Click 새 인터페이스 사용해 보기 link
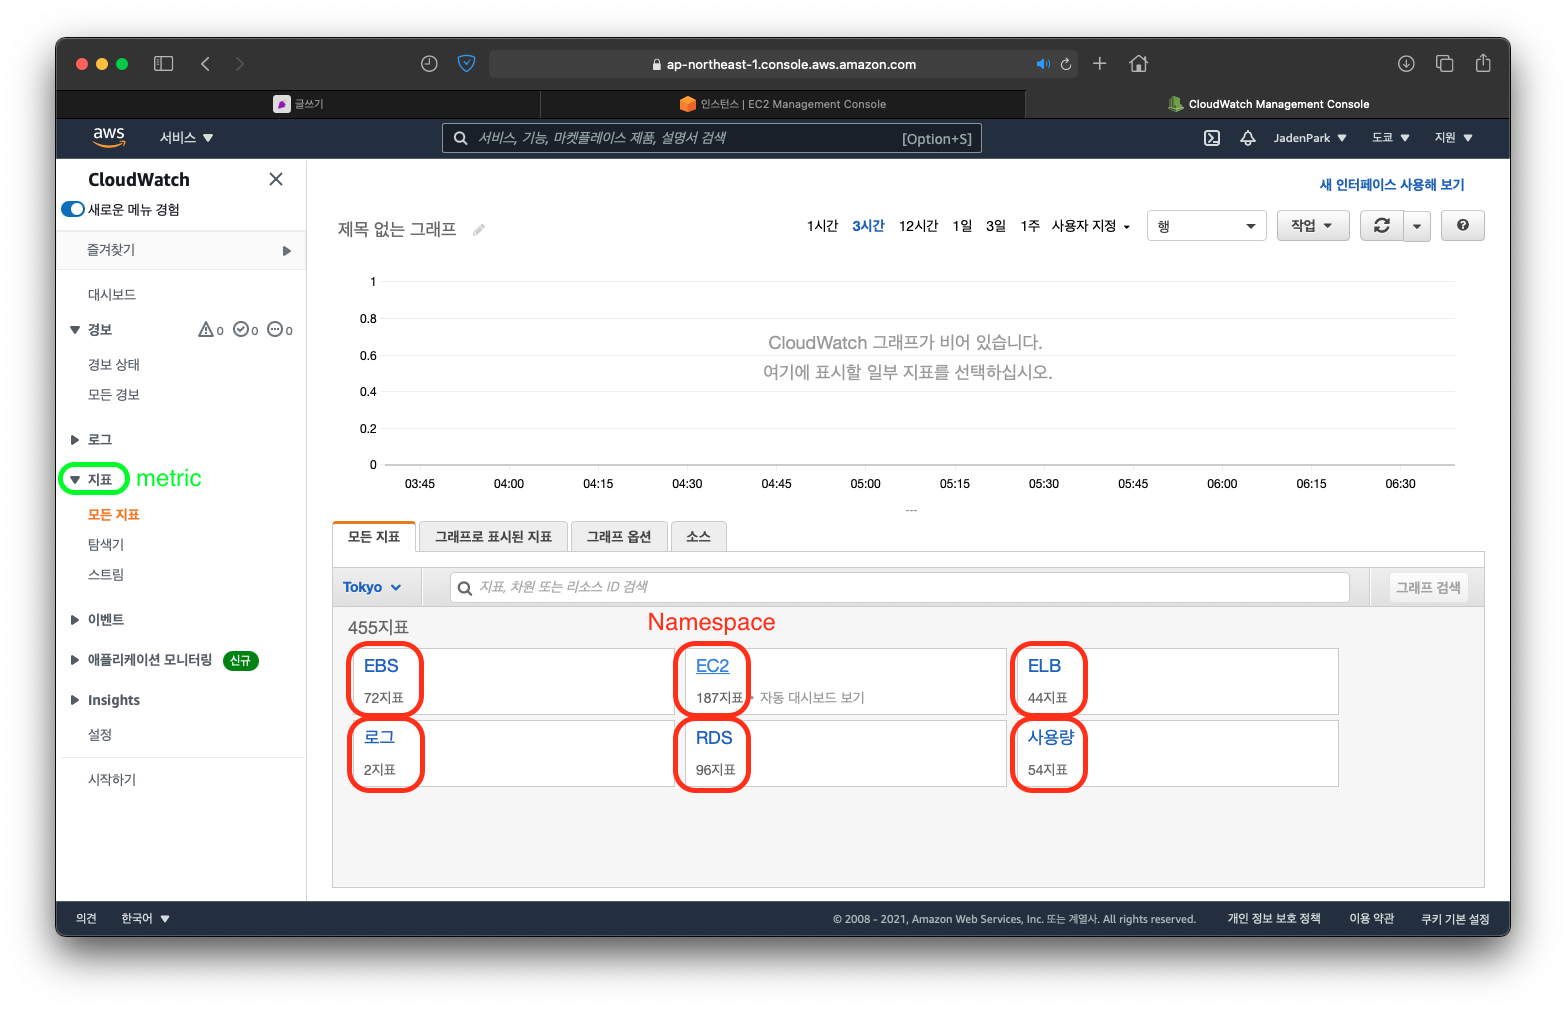 [1392, 185]
